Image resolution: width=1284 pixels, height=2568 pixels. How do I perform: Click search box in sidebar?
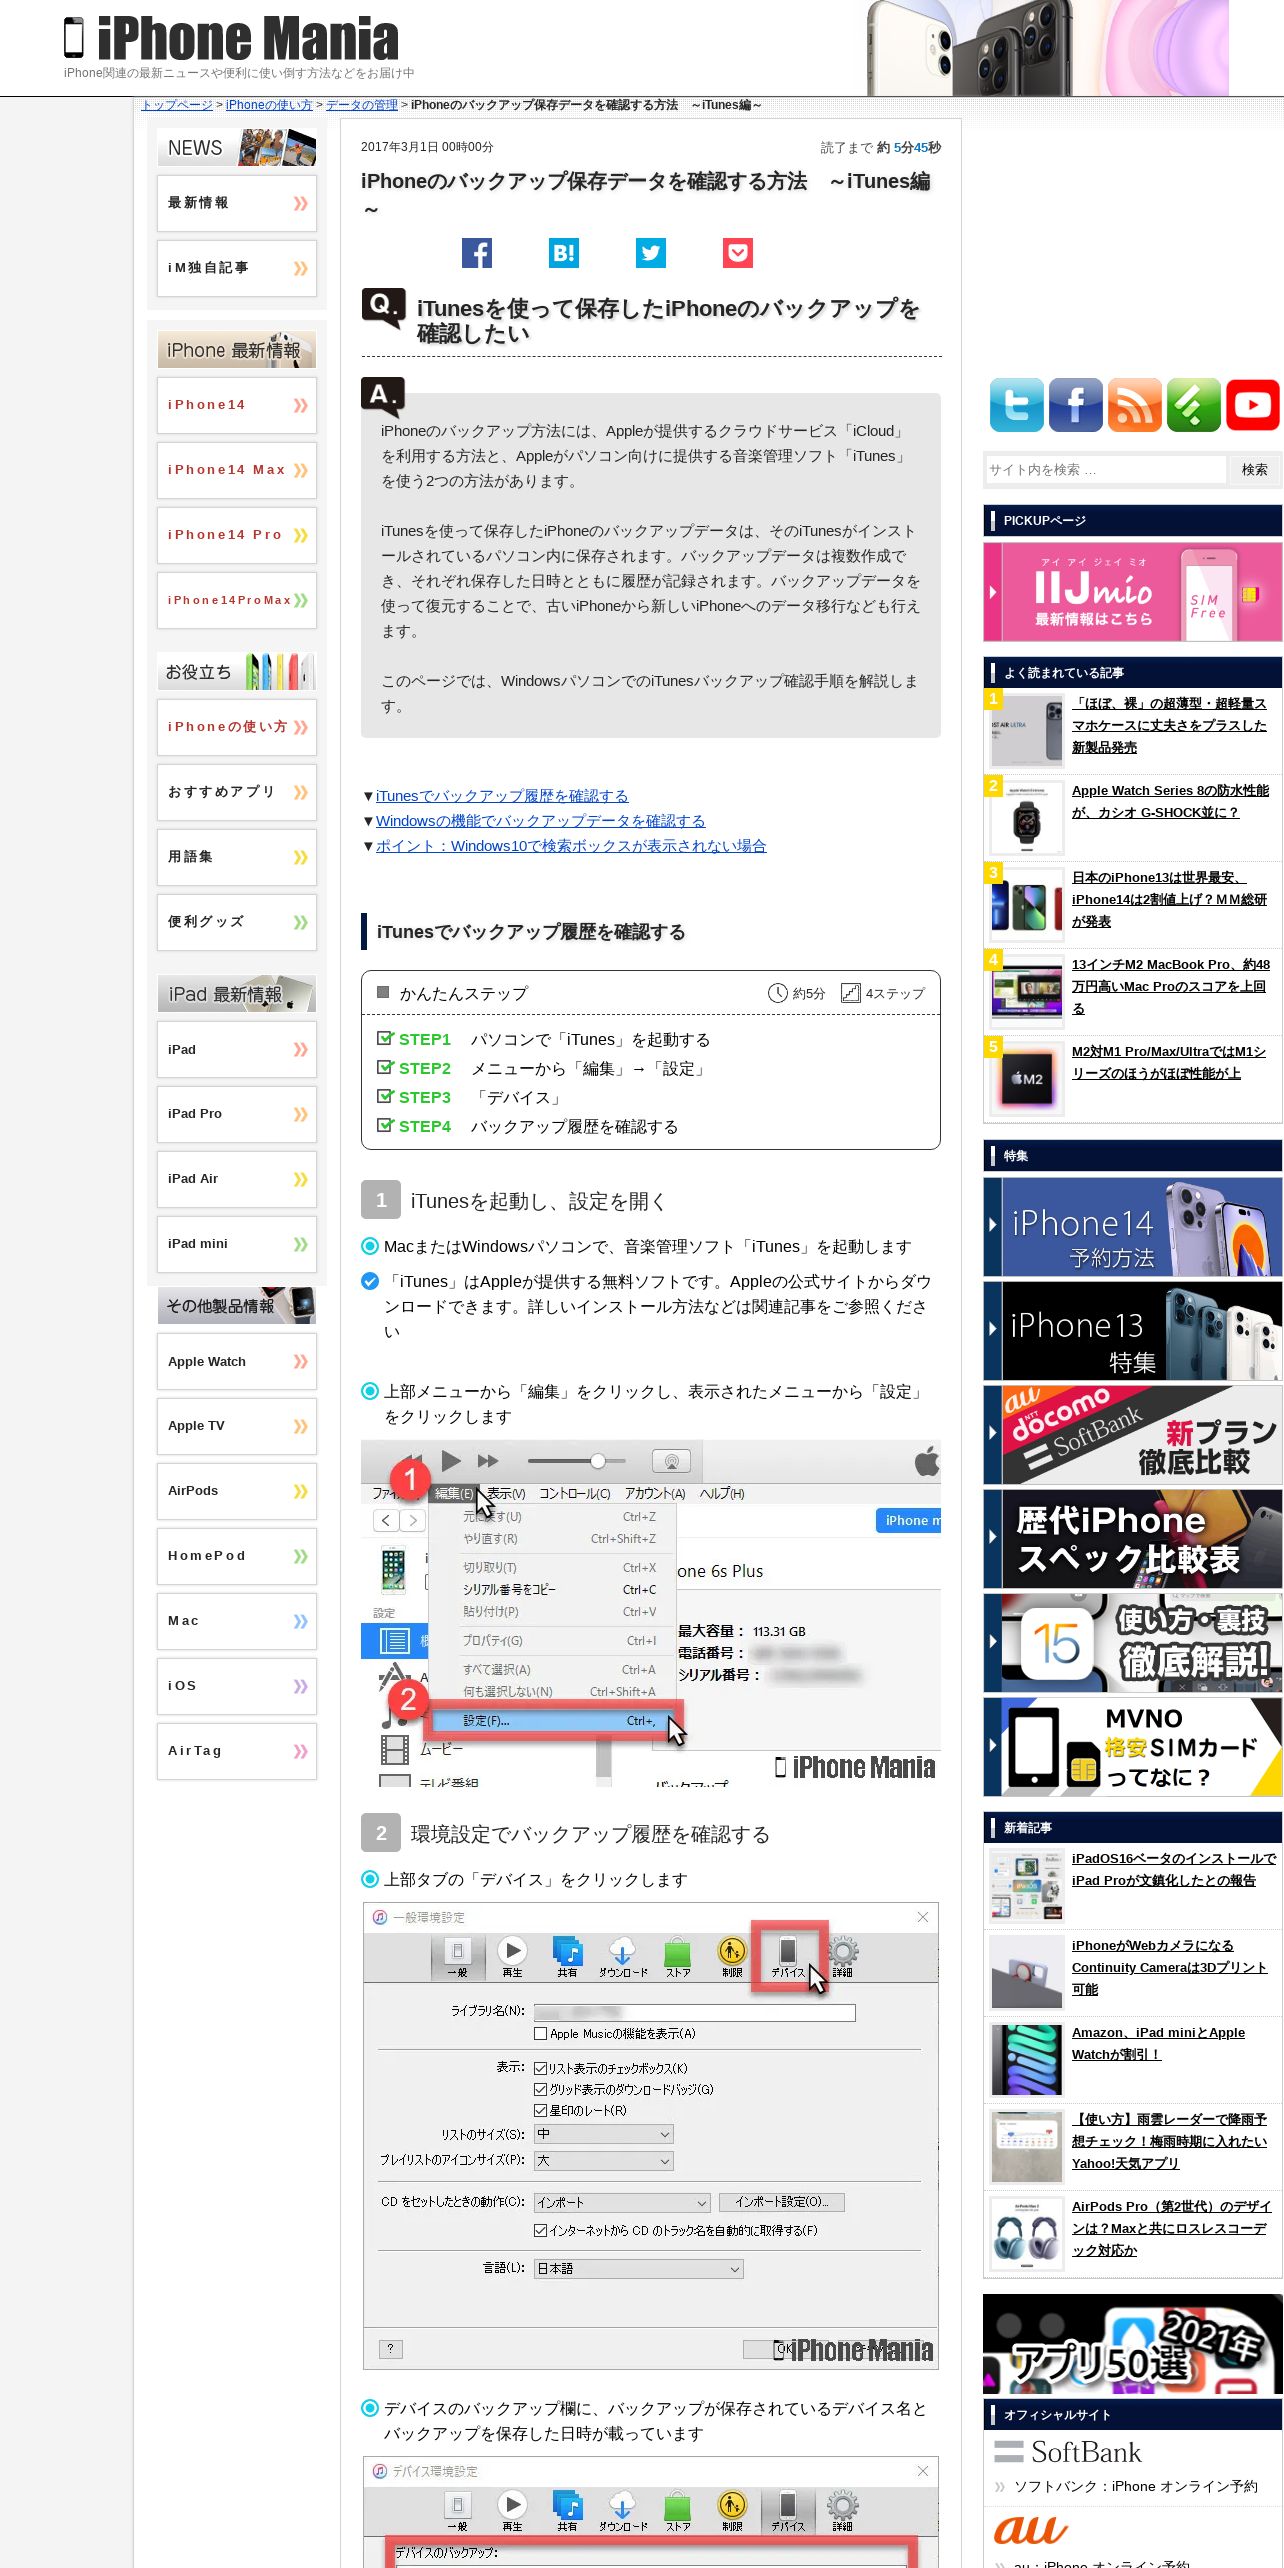[1105, 469]
